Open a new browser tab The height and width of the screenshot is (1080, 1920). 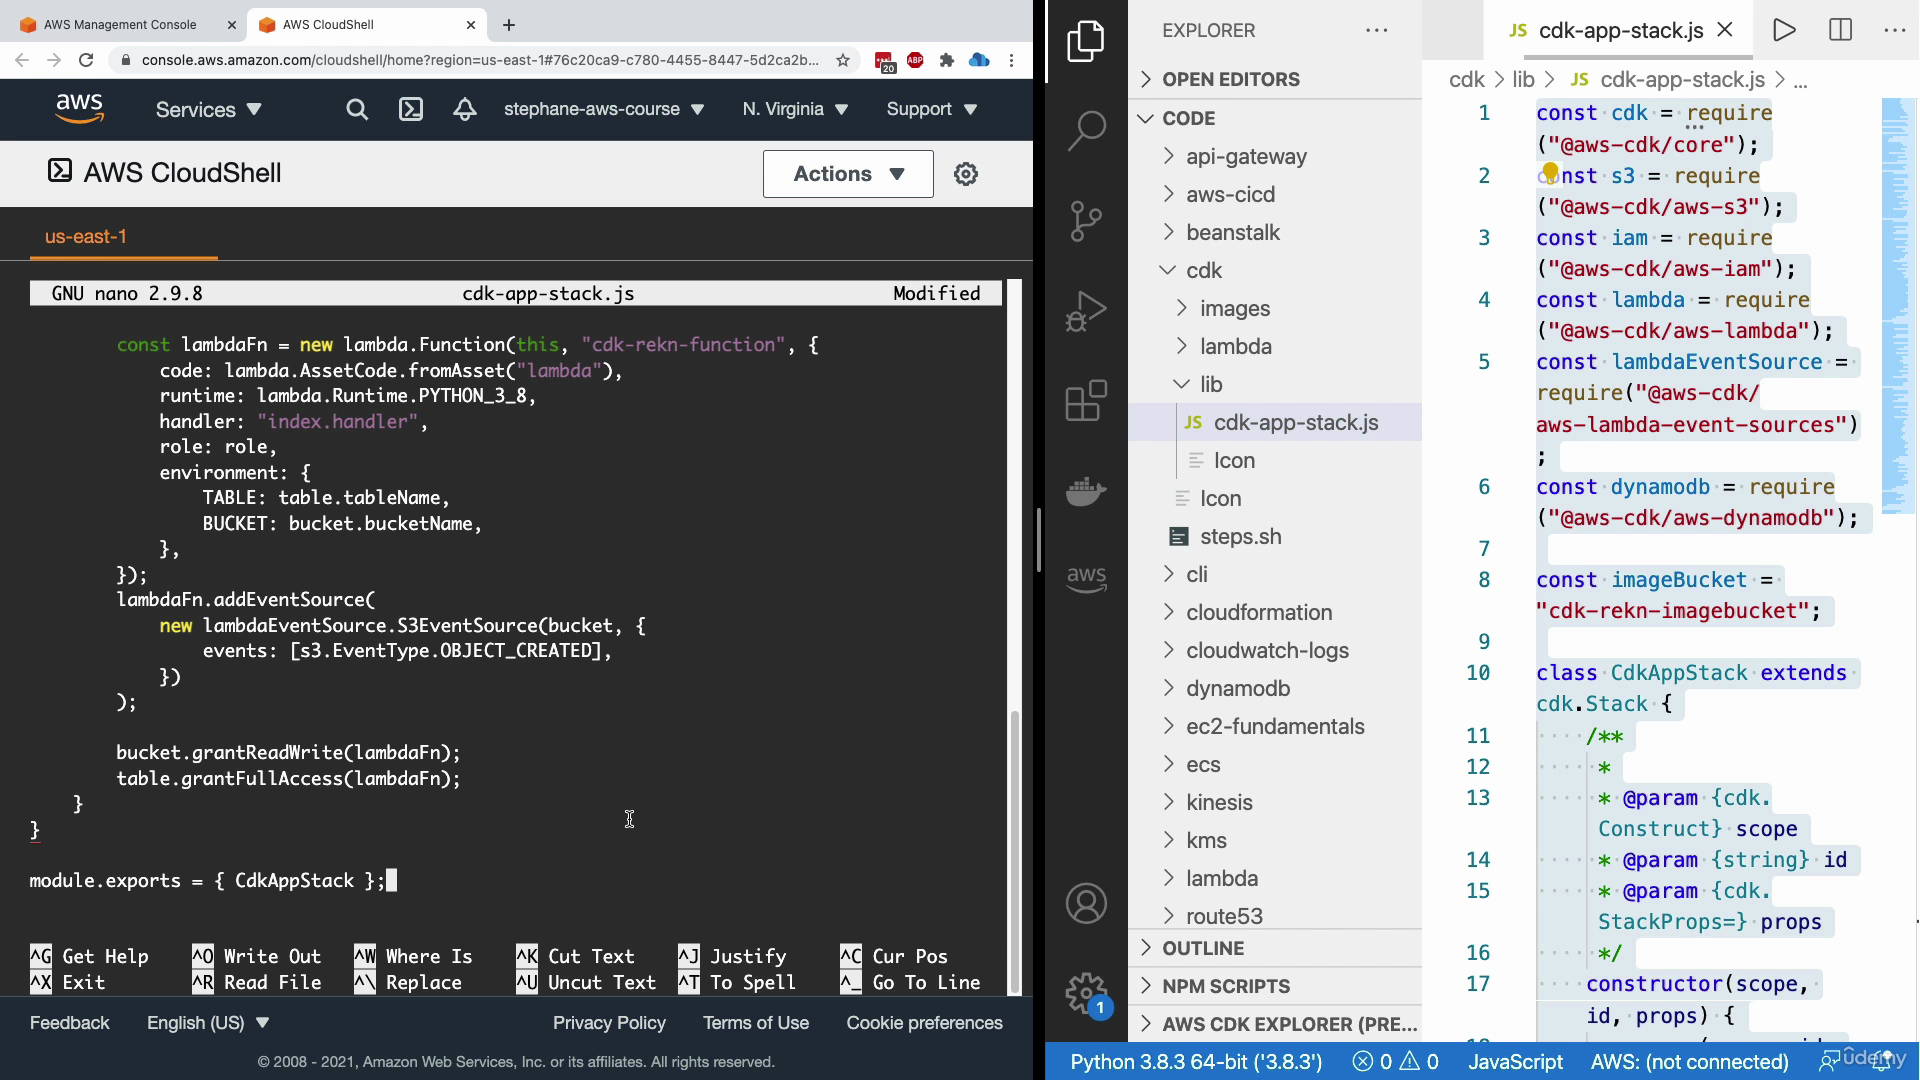pos(509,25)
